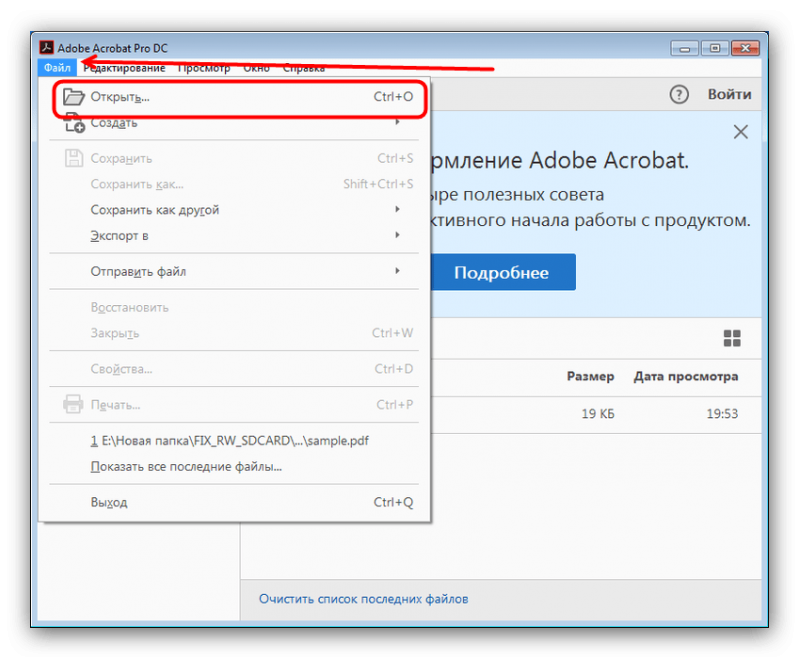Image resolution: width=800 pixels, height=659 pixels.
Task: Choose Создать in the File menu
Action: click(235, 123)
